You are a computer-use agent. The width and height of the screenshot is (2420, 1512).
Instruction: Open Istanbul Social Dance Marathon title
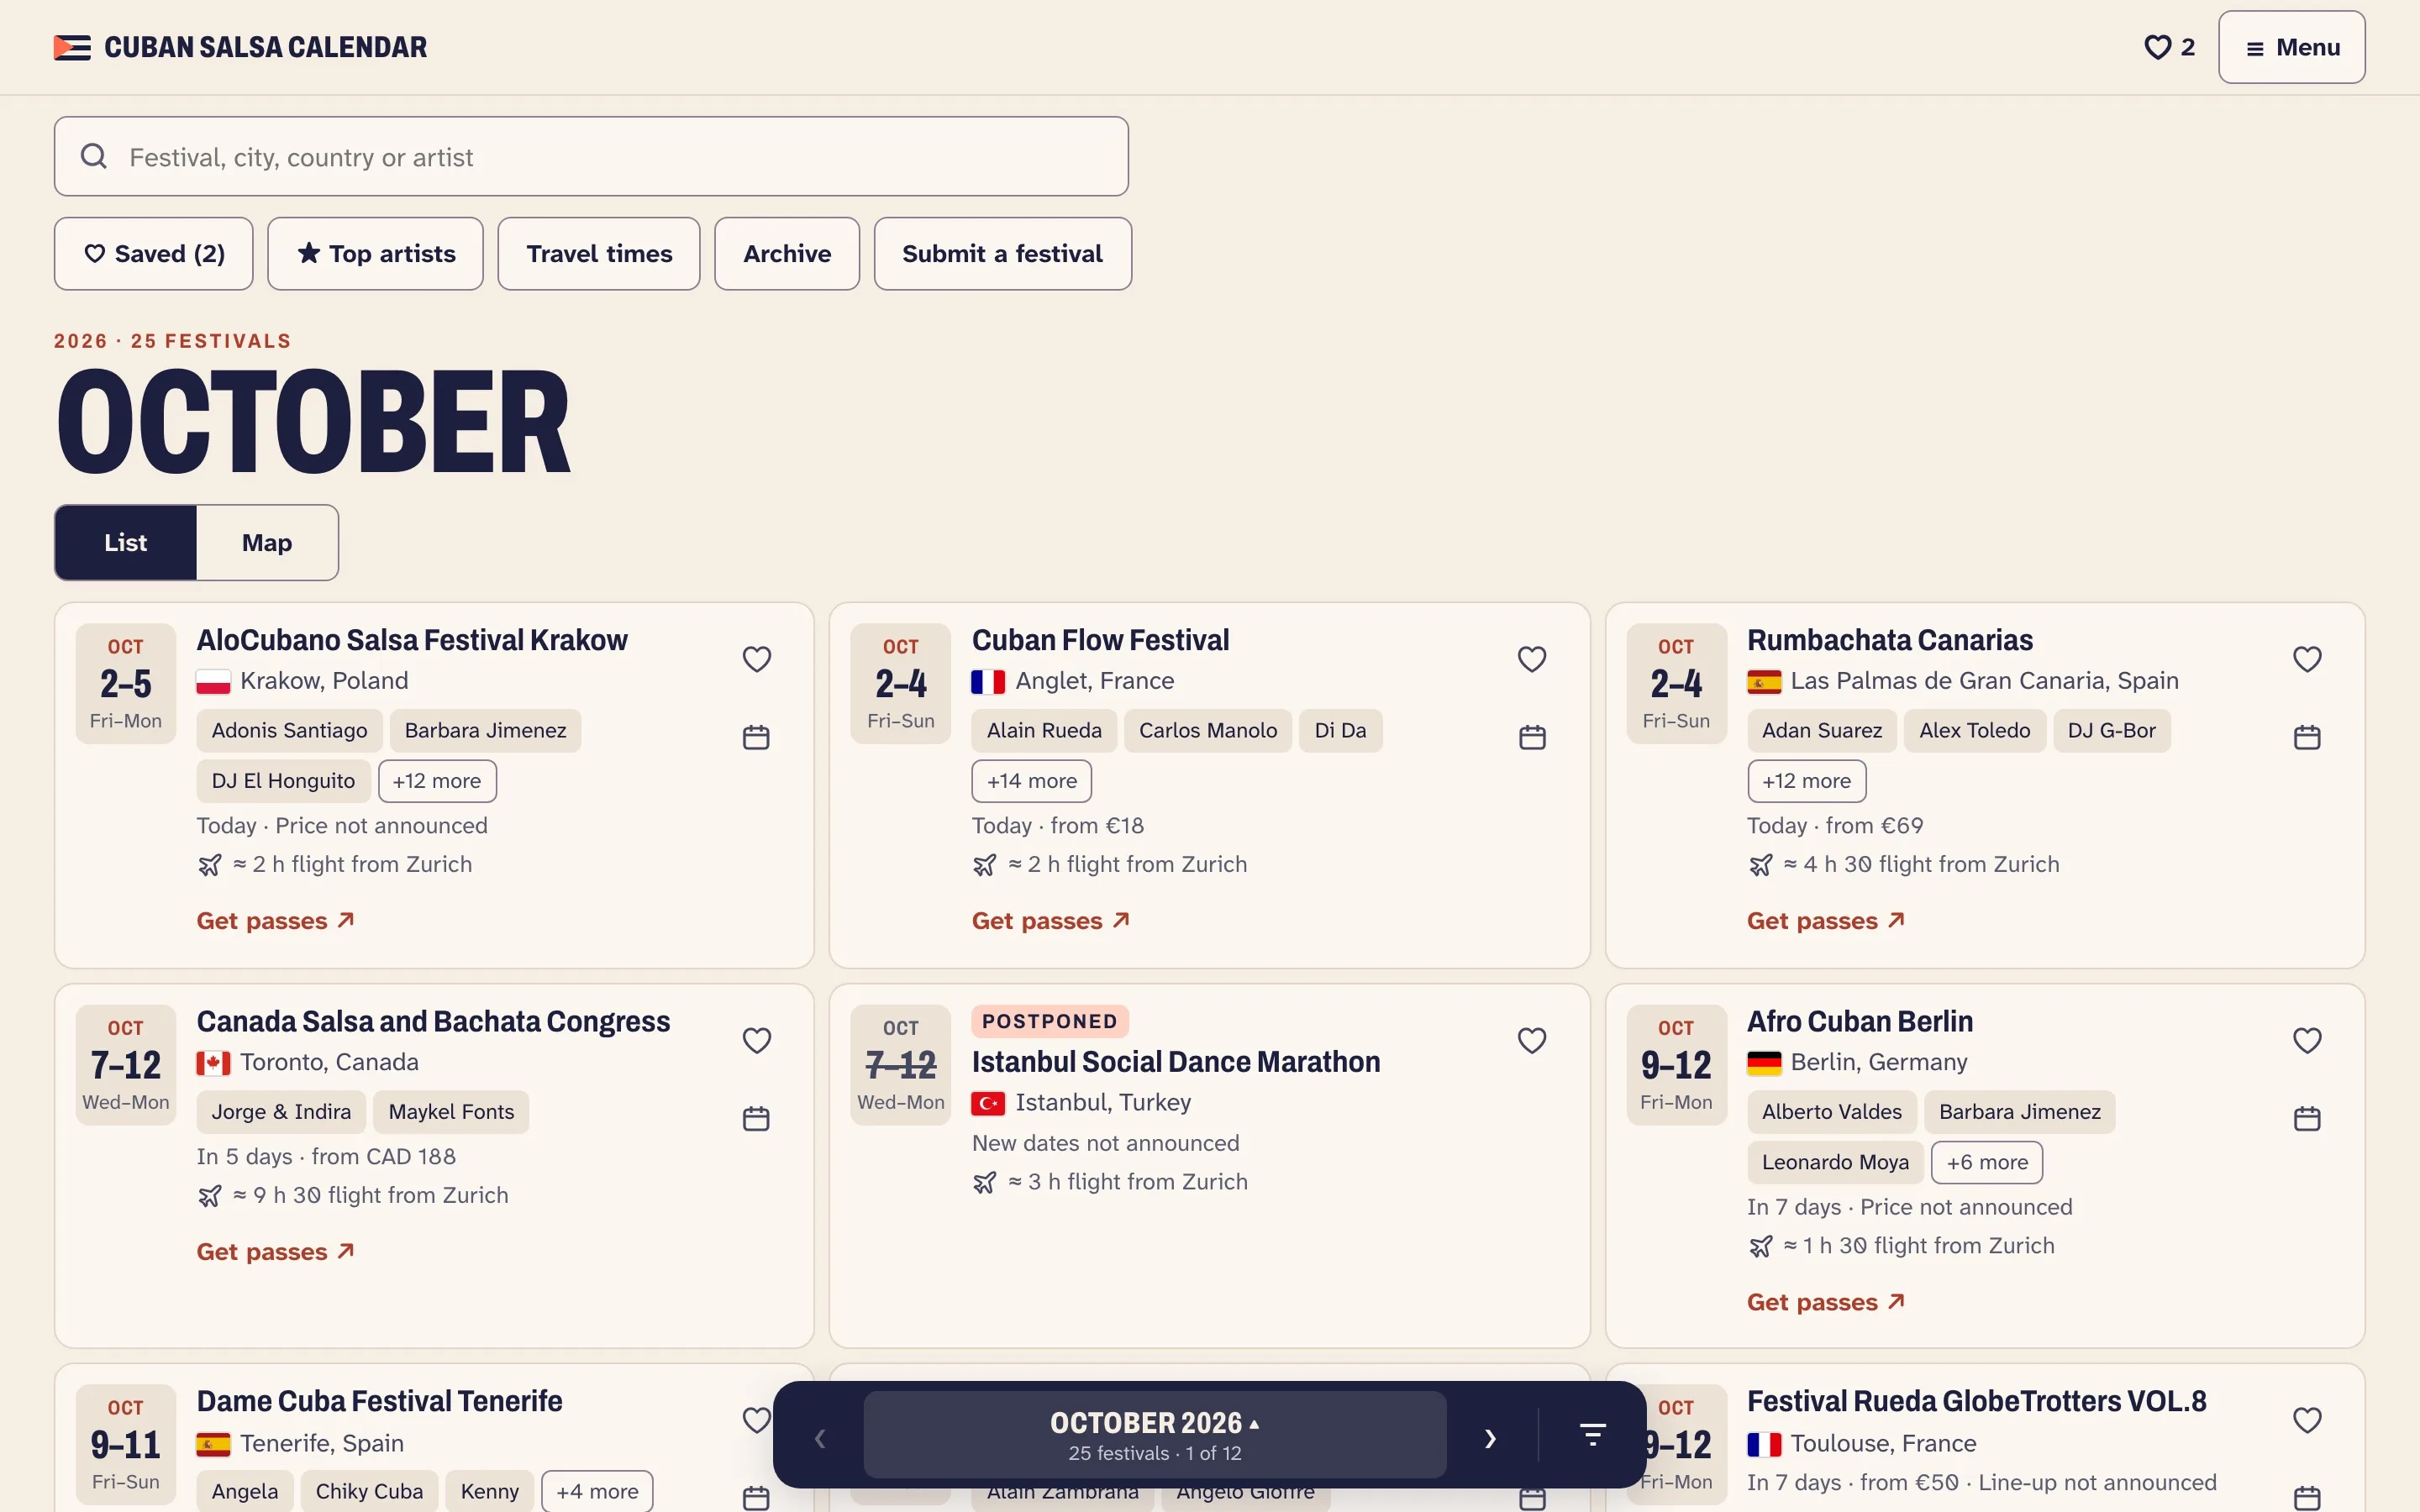click(1175, 1061)
